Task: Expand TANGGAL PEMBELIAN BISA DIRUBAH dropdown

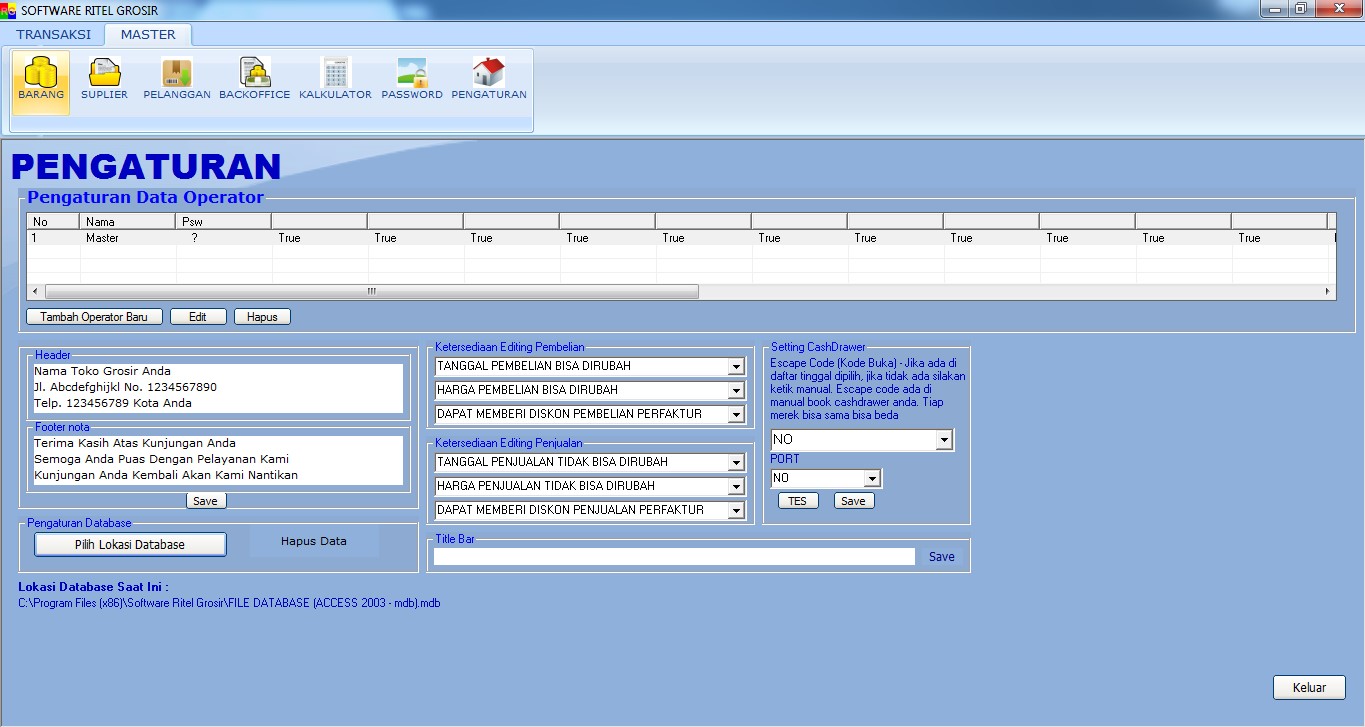Action: pos(736,366)
